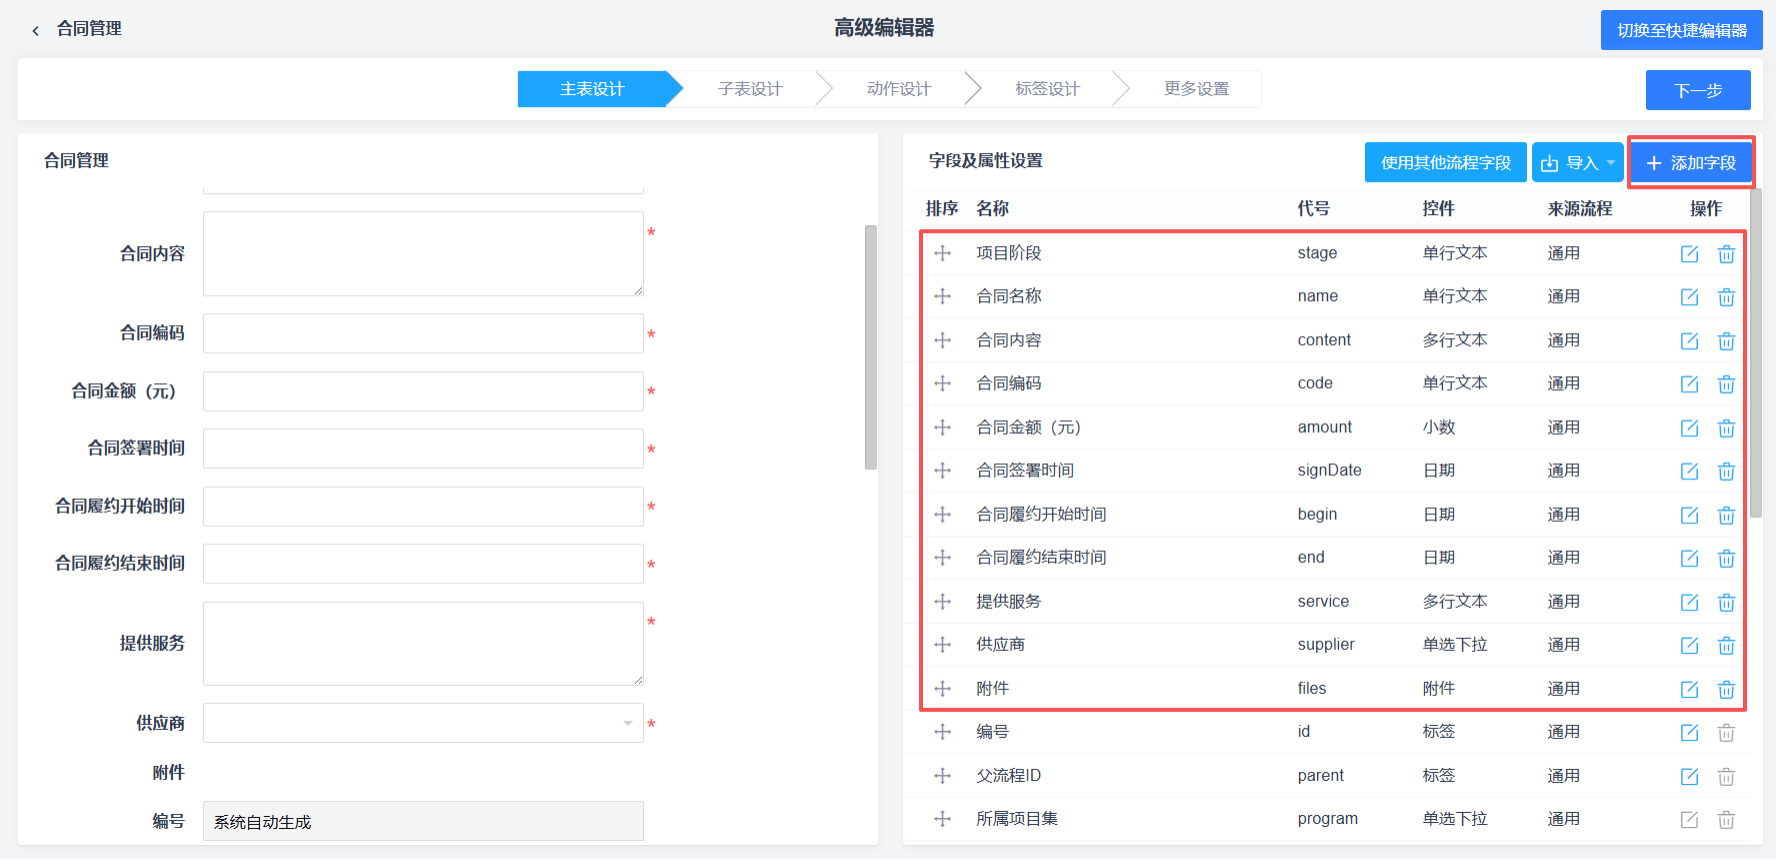Delete the 合同名称 field using trash icon
This screenshot has height=860, width=1777.
point(1726,297)
